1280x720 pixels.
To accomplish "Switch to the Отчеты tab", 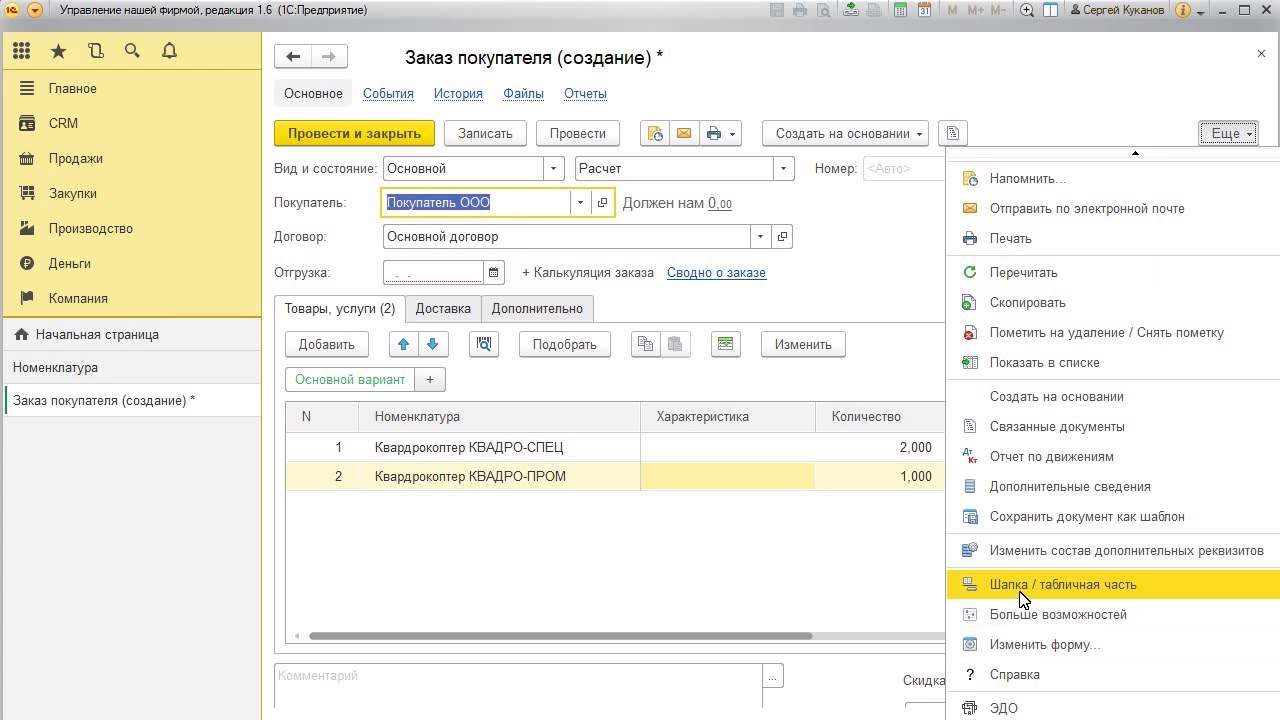I will (x=585, y=93).
